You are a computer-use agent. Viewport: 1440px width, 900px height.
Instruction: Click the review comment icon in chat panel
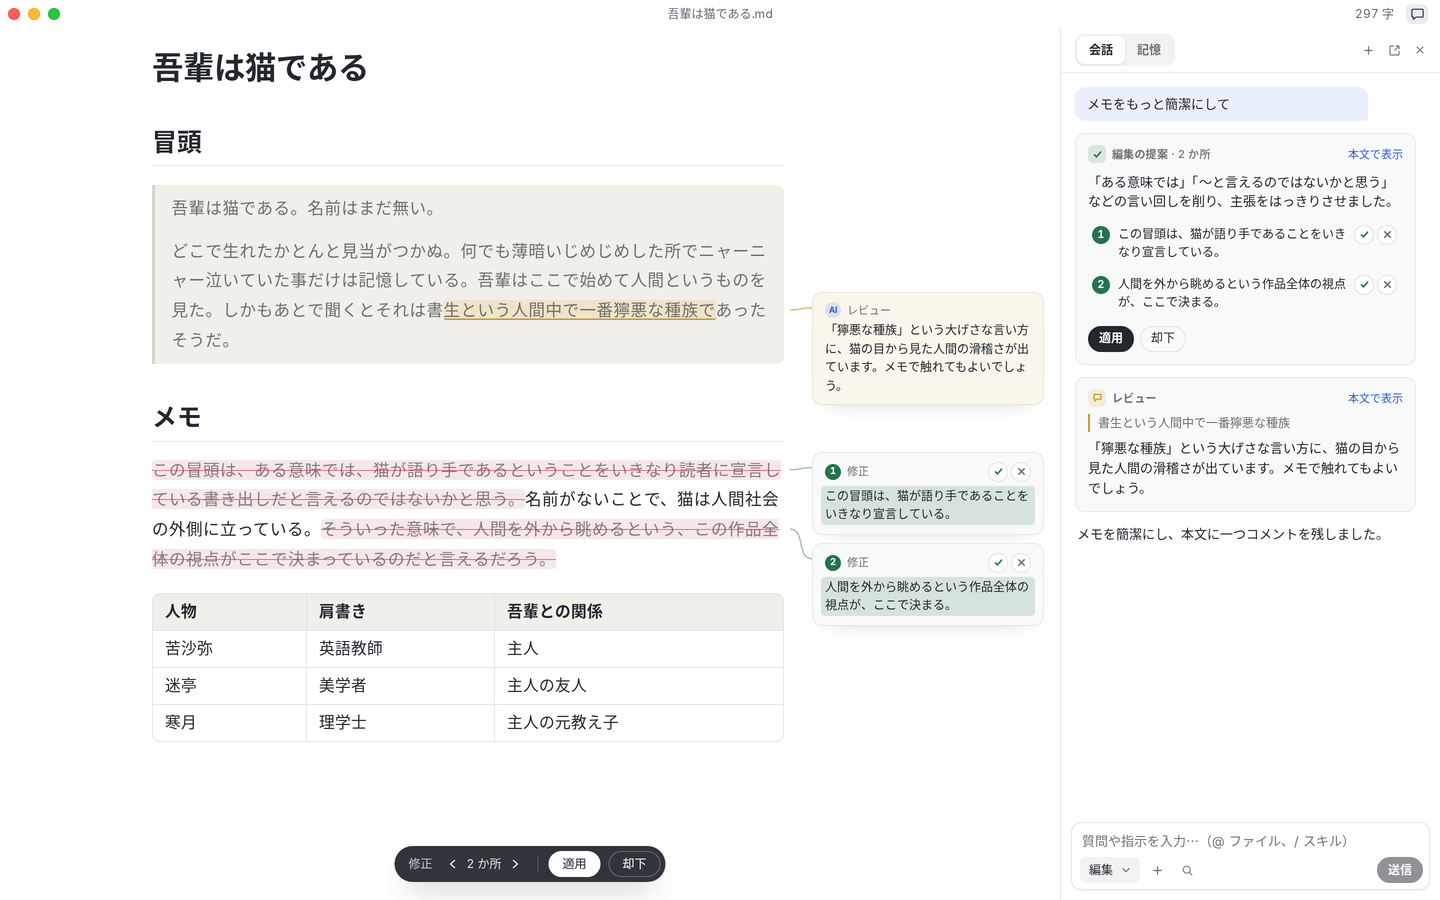[x=1097, y=398]
